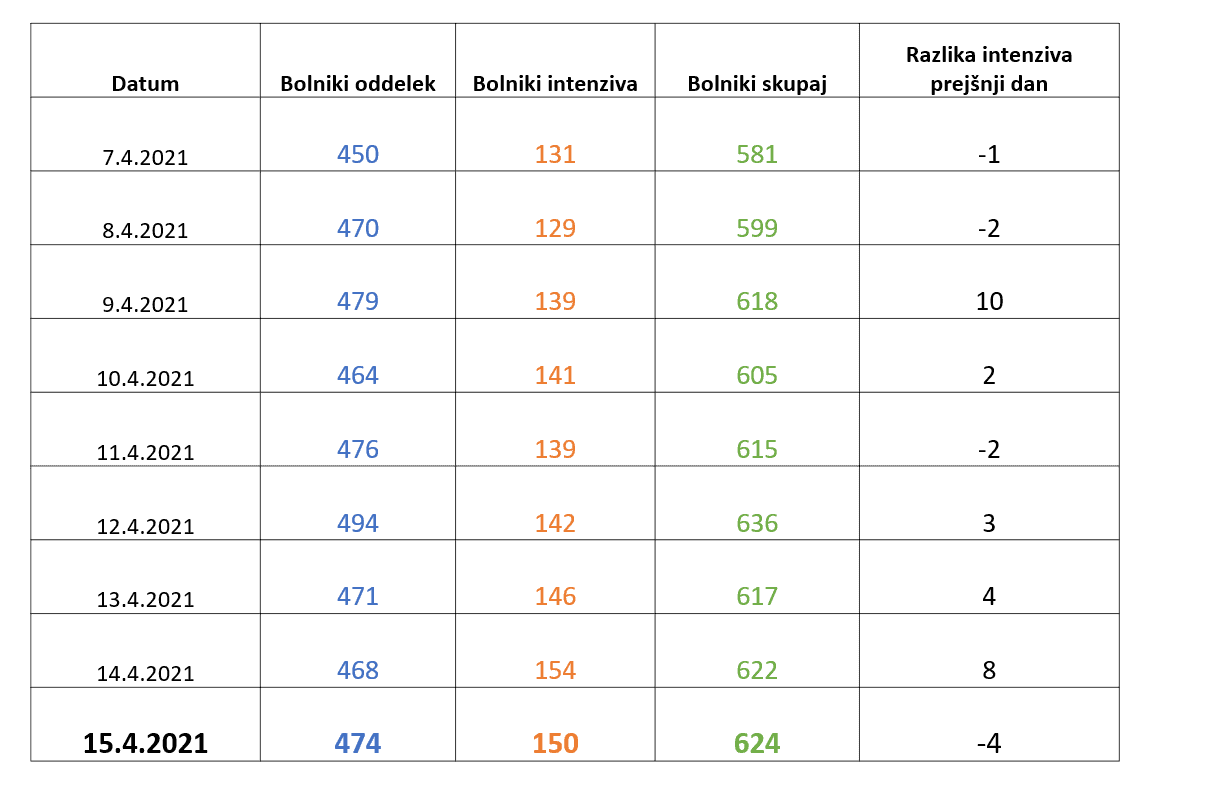Select the bold orange value 150
Image resolution: width=1218 pixels, height=787 pixels.
click(555, 744)
